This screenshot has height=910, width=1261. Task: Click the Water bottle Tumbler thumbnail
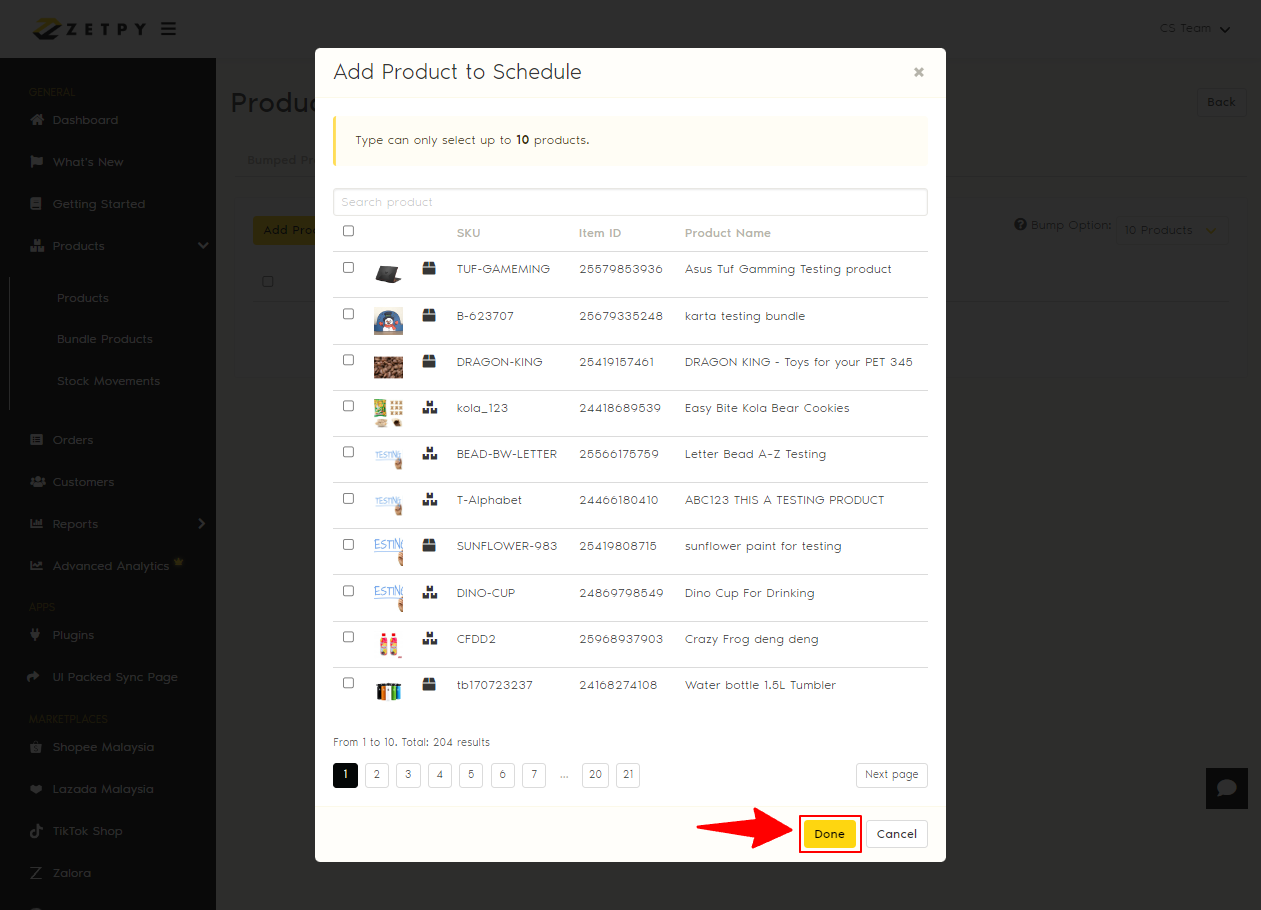pyautogui.click(x=388, y=690)
